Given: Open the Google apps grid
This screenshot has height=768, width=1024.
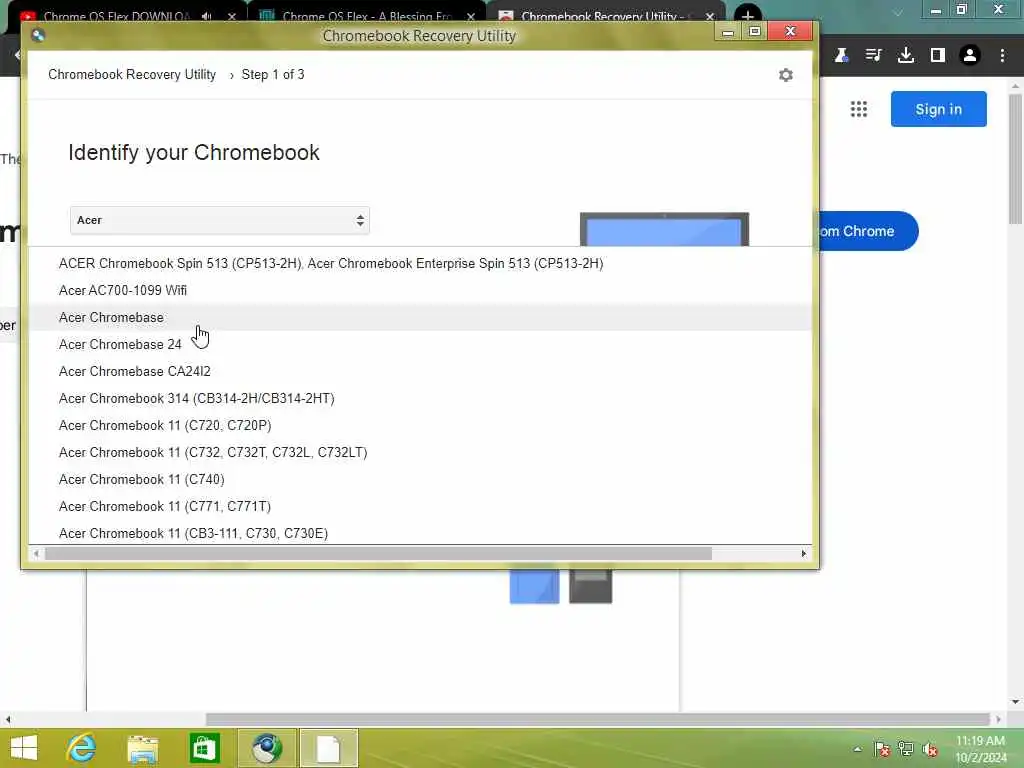Looking at the screenshot, I should (x=859, y=109).
